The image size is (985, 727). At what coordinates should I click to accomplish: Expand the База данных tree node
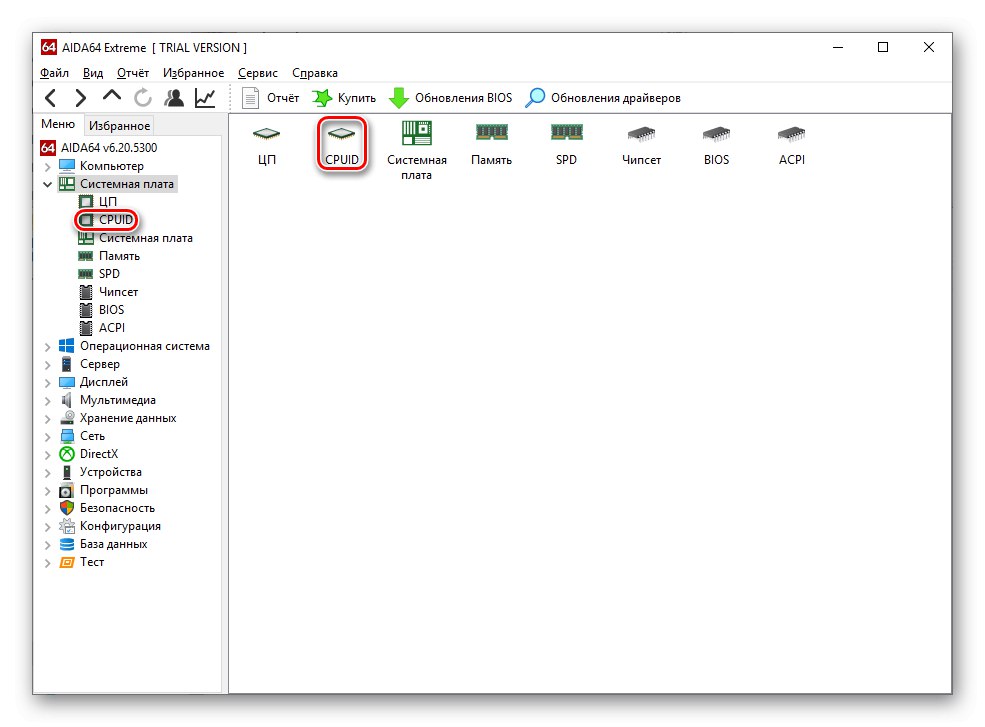[x=48, y=545]
